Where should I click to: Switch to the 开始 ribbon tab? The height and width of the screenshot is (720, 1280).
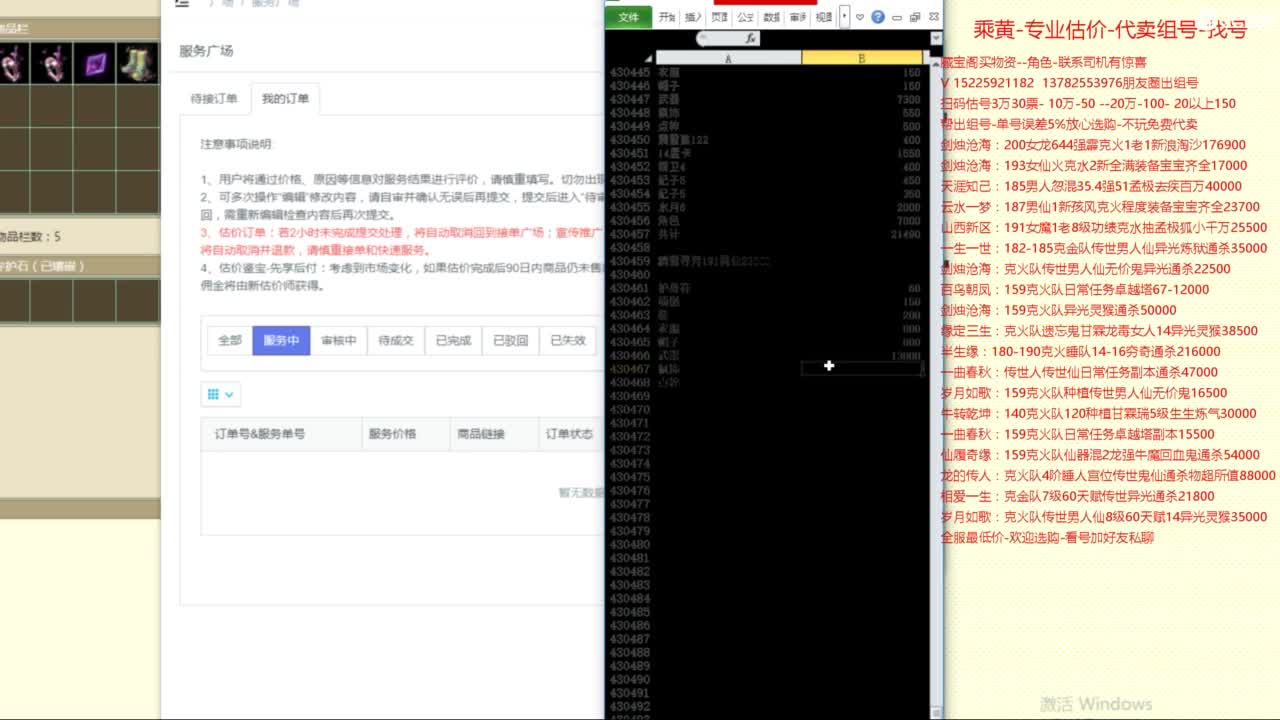click(x=667, y=17)
